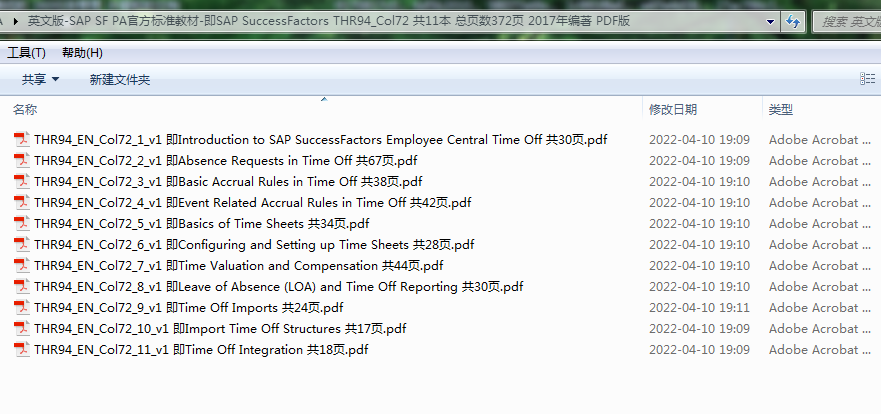The height and width of the screenshot is (414, 881).
Task: Click the search box at top right
Action: pos(847,22)
